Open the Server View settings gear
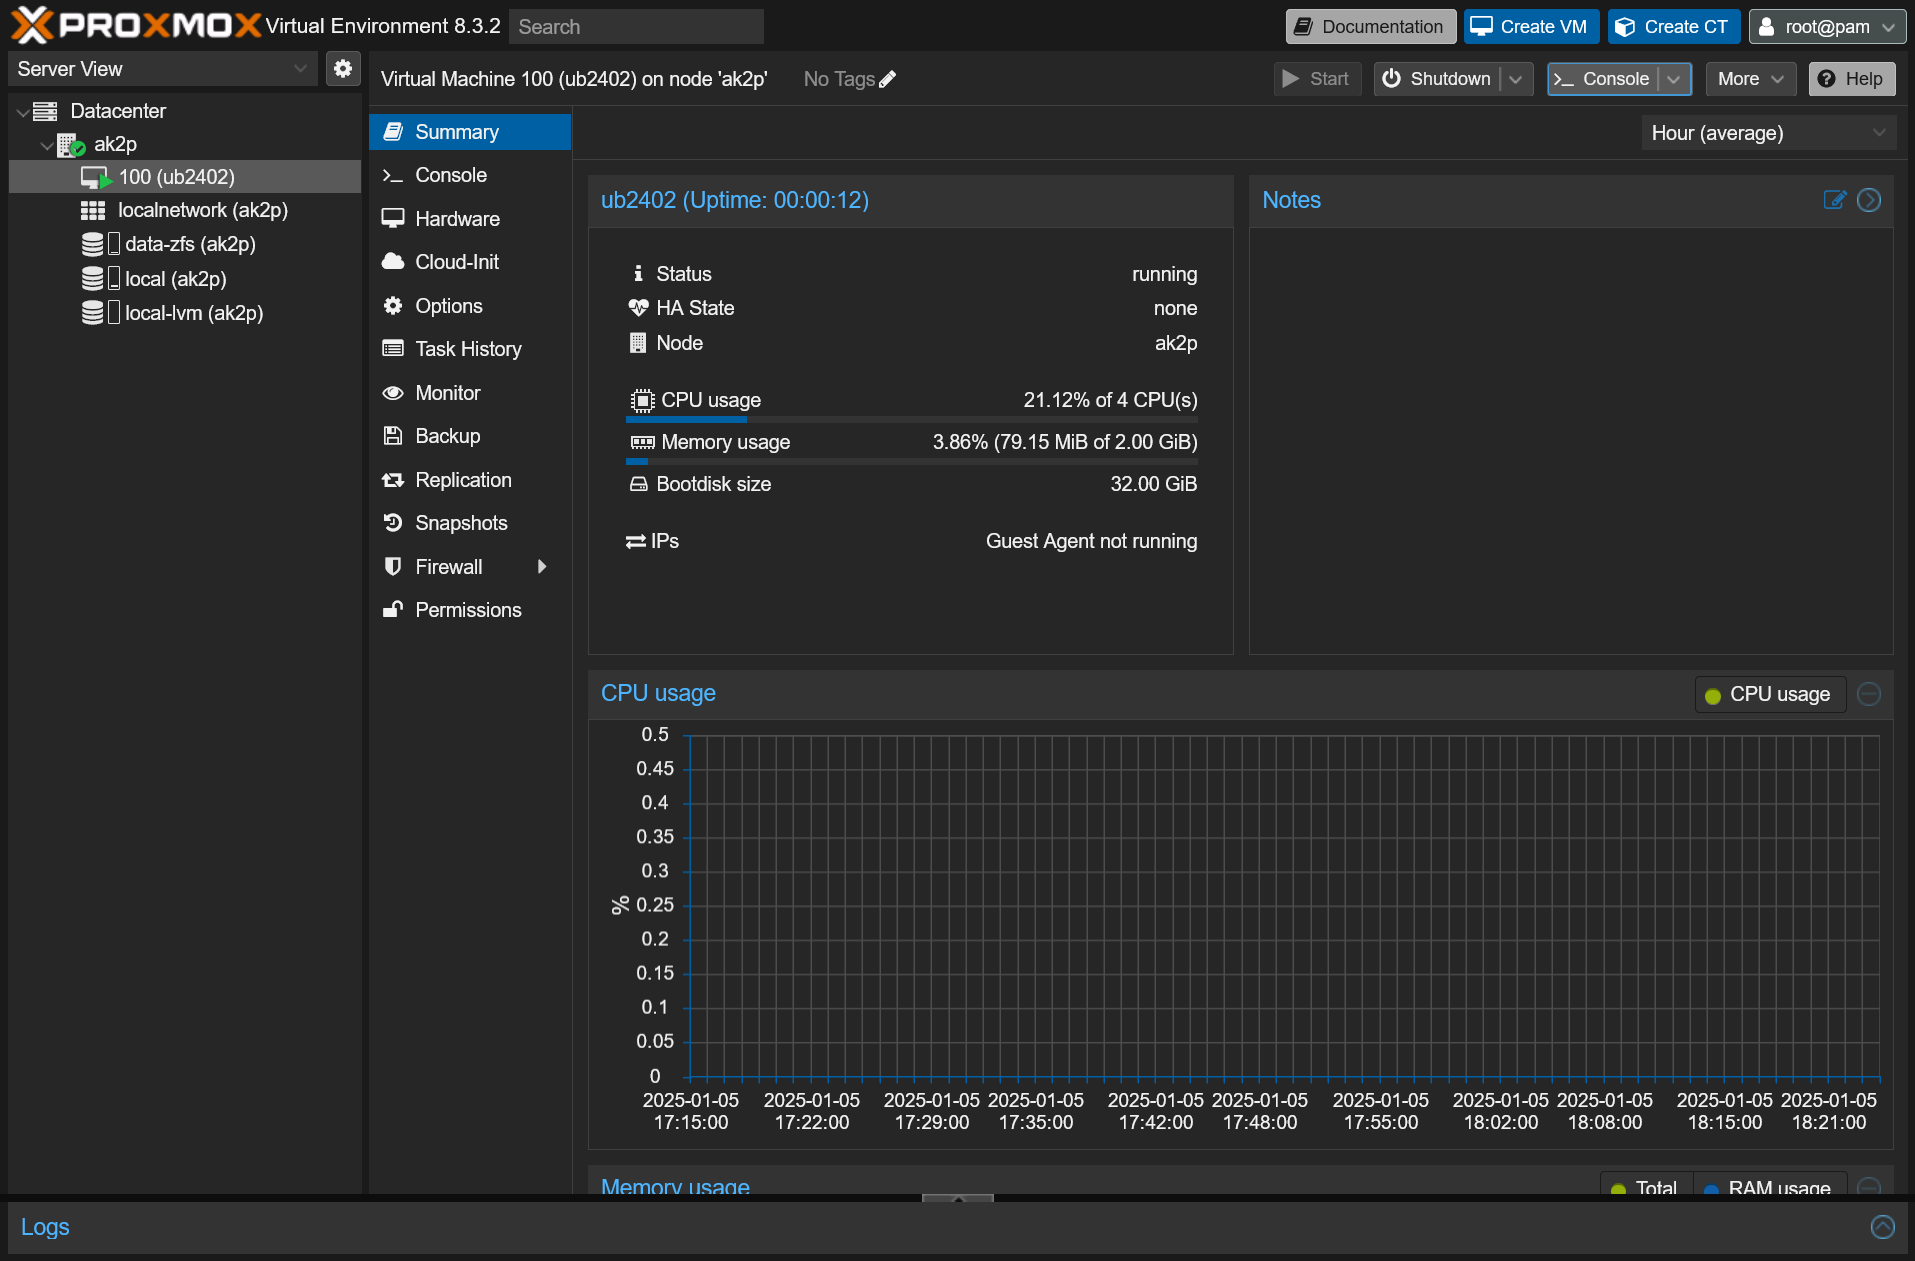 (343, 69)
